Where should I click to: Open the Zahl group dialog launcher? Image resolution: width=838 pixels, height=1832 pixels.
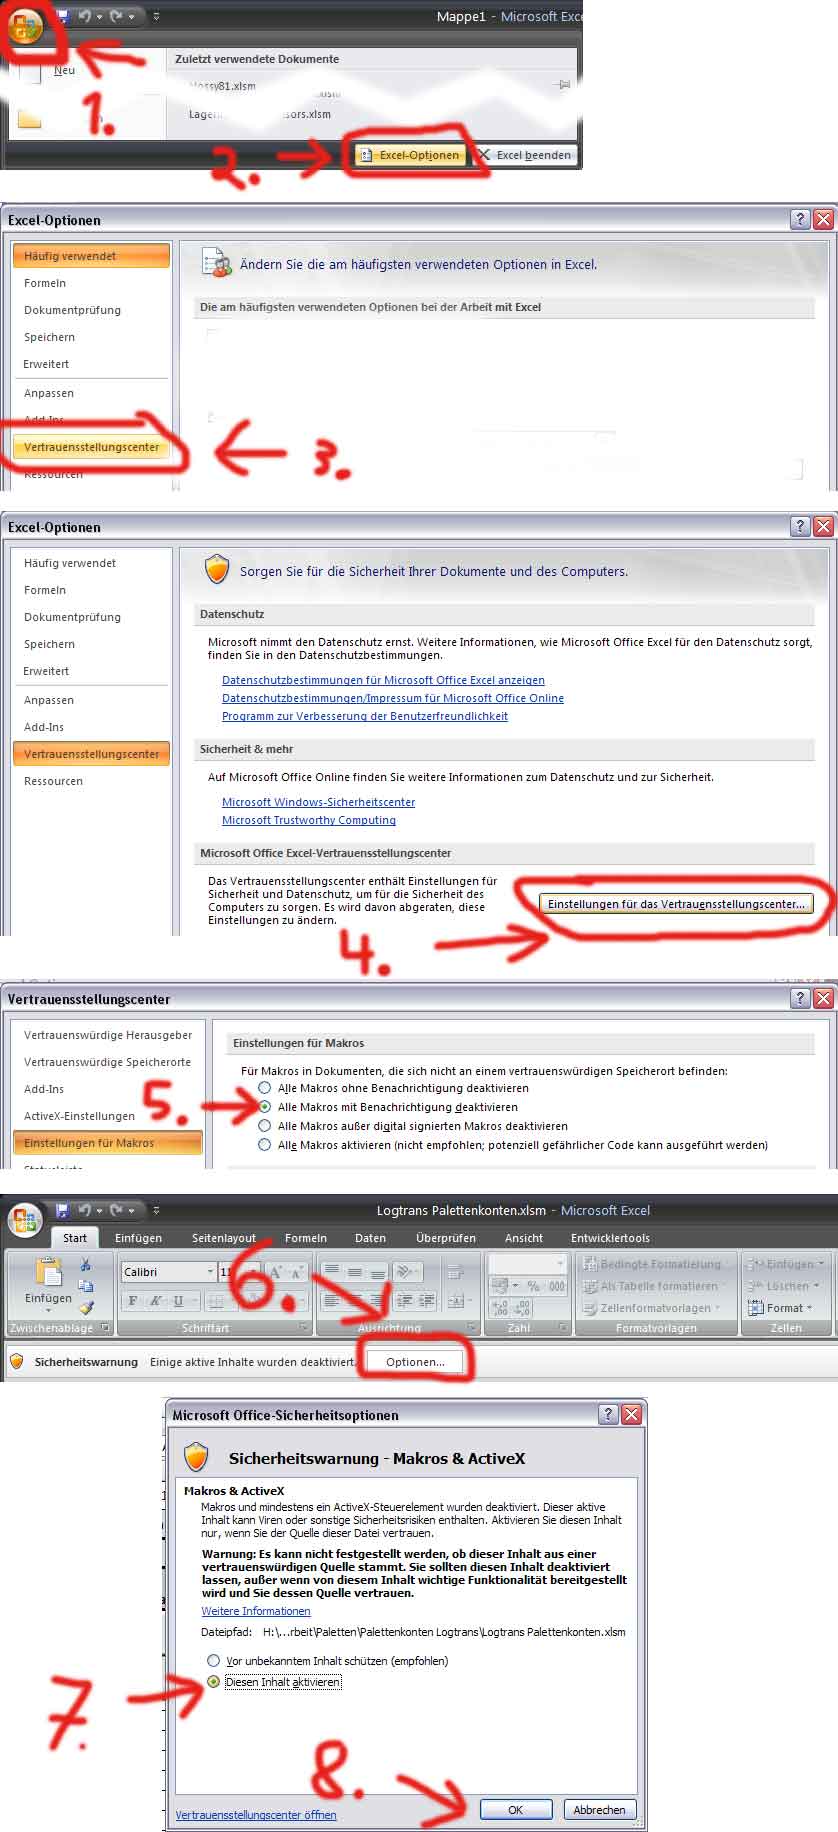point(563,1328)
